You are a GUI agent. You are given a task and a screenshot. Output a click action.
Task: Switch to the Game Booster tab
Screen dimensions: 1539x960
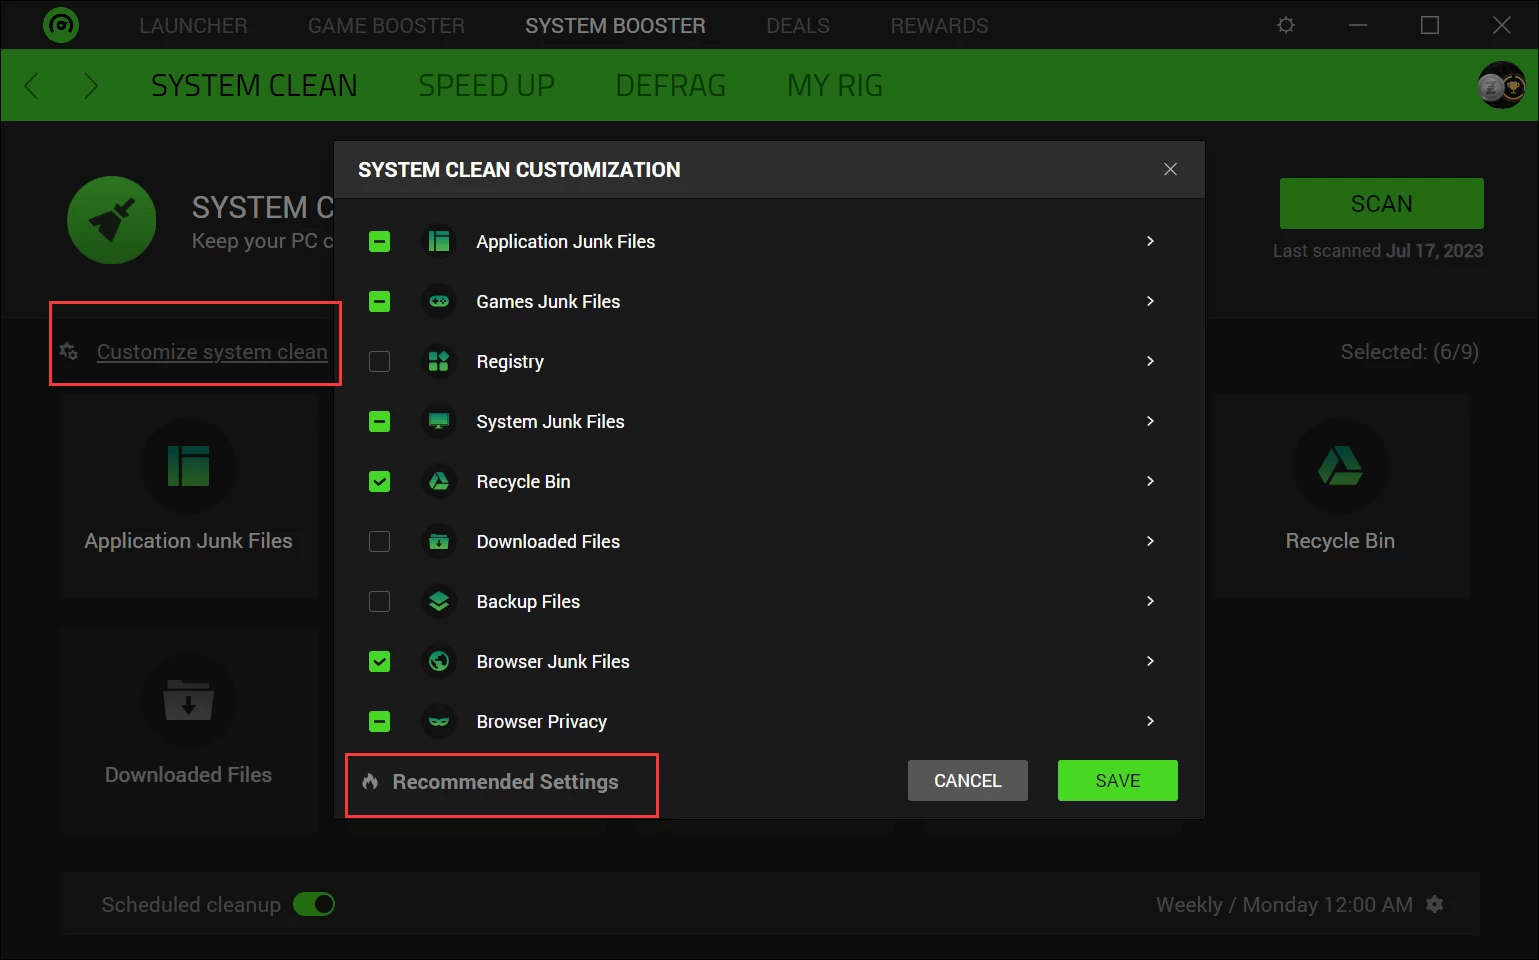click(x=386, y=26)
